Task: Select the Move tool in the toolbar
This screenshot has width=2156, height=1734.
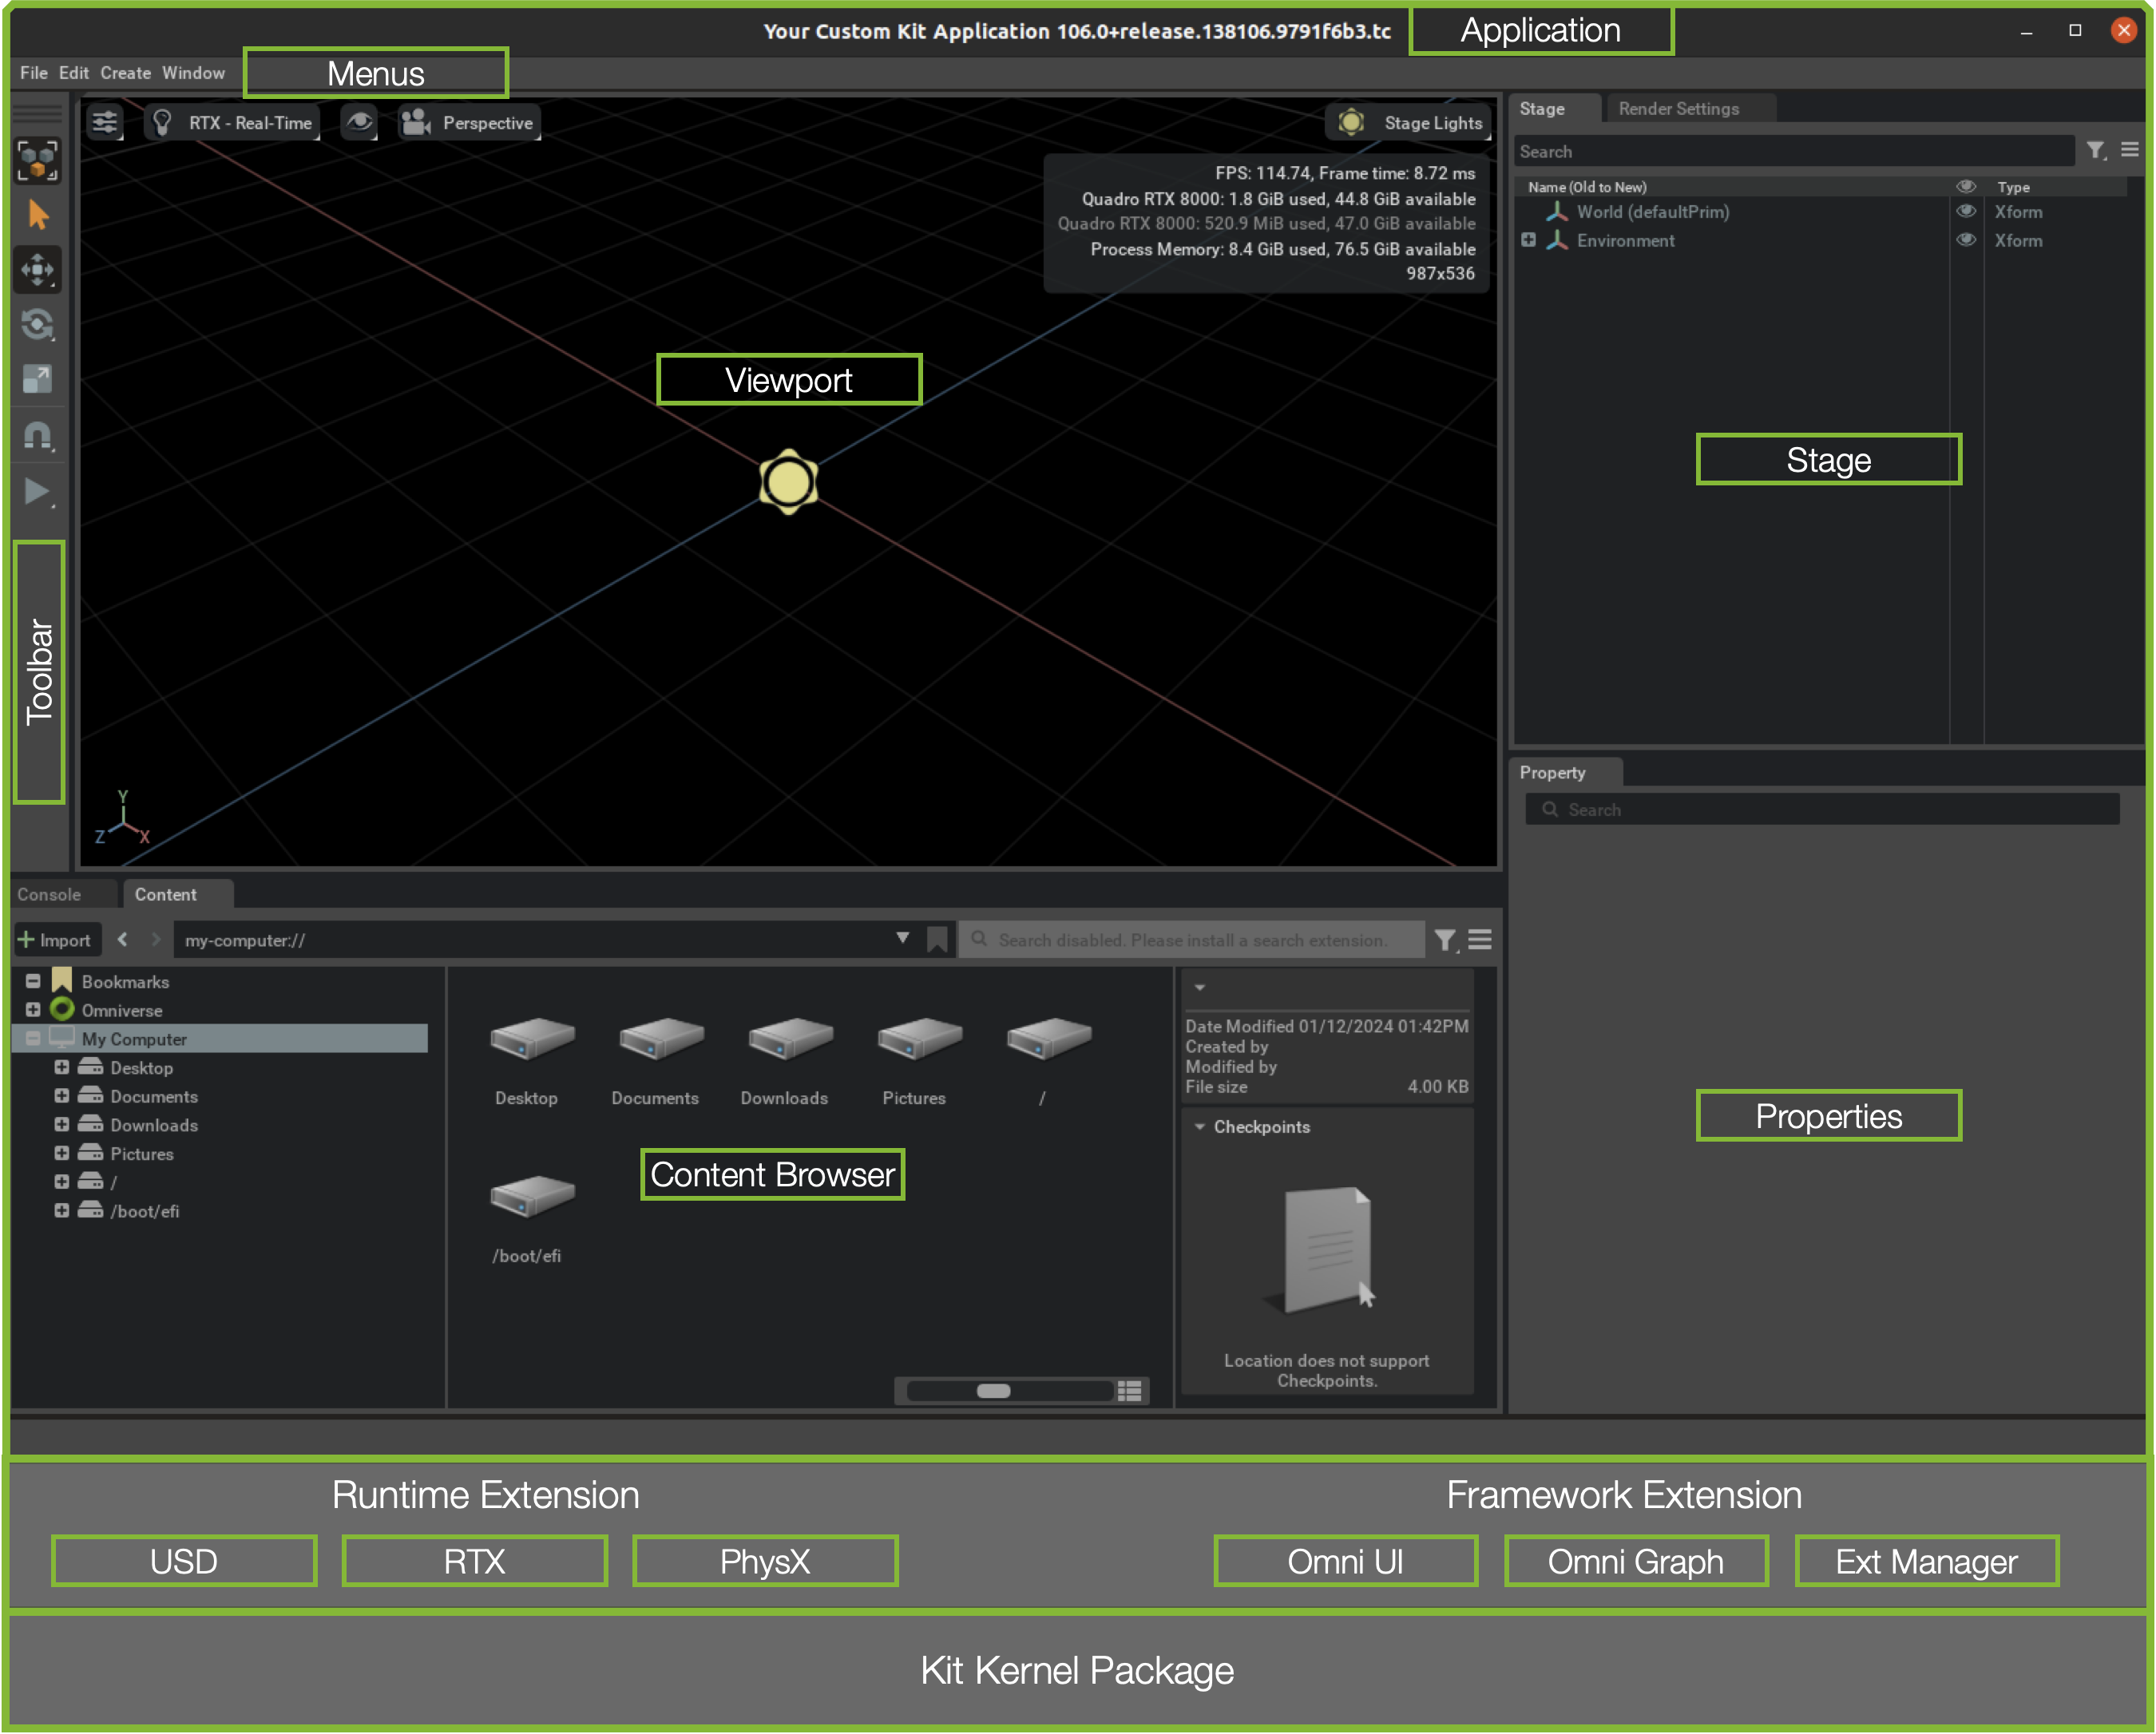Action: pyautogui.click(x=38, y=270)
